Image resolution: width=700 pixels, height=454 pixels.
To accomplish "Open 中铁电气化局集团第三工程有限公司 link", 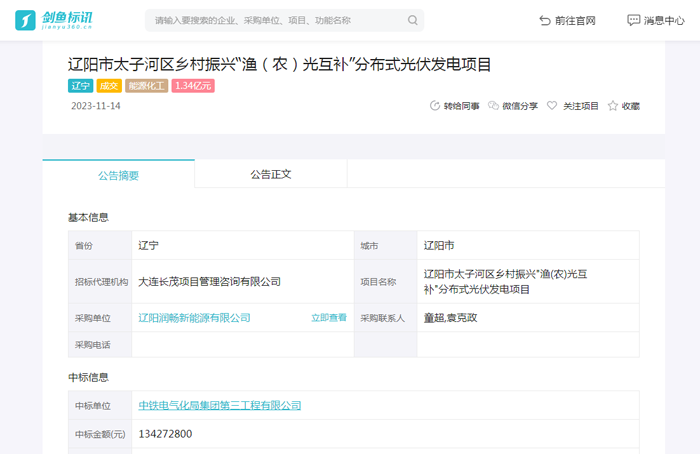I will [220, 405].
